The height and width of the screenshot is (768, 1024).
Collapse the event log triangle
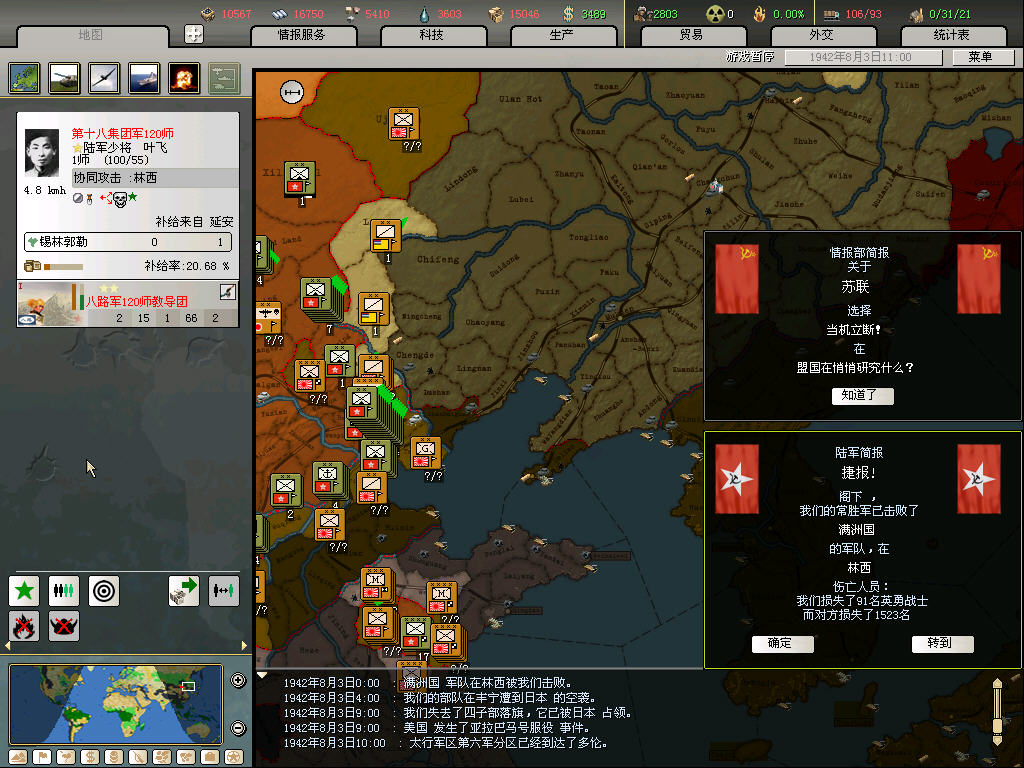coord(262,675)
